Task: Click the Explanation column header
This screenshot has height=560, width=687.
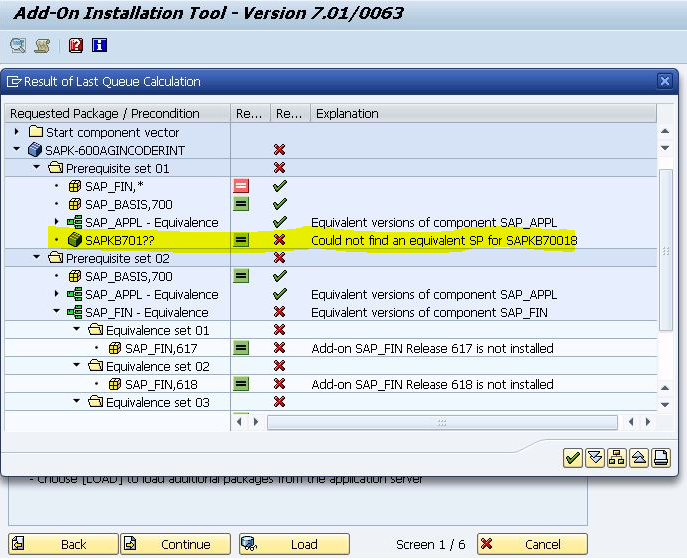Action: point(483,113)
